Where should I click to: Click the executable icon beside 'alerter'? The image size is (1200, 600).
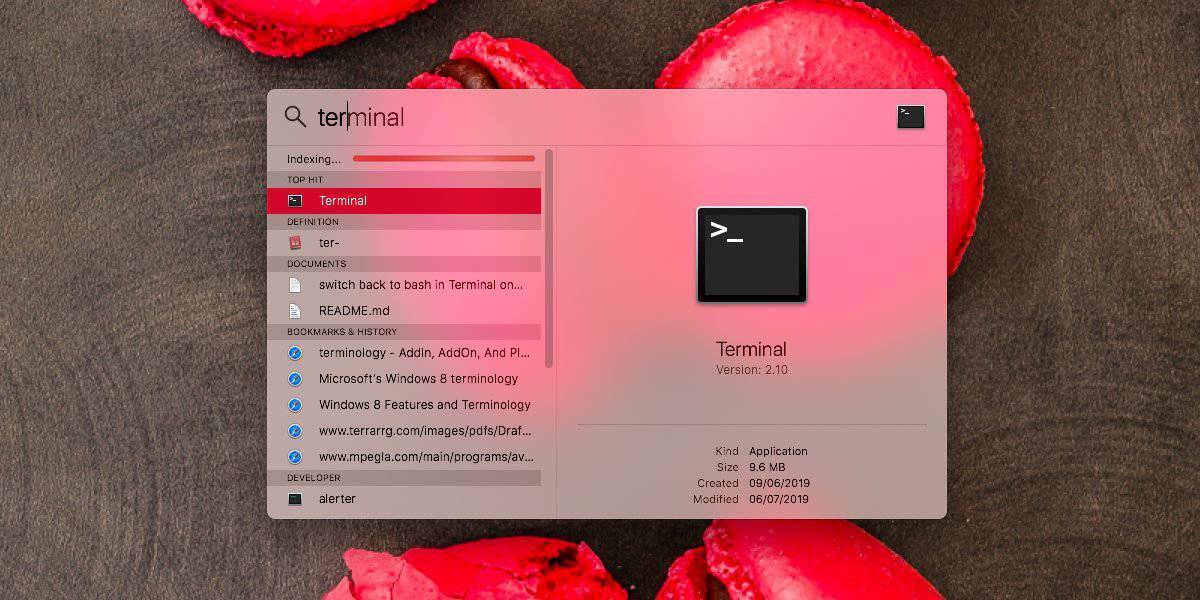tap(295, 499)
